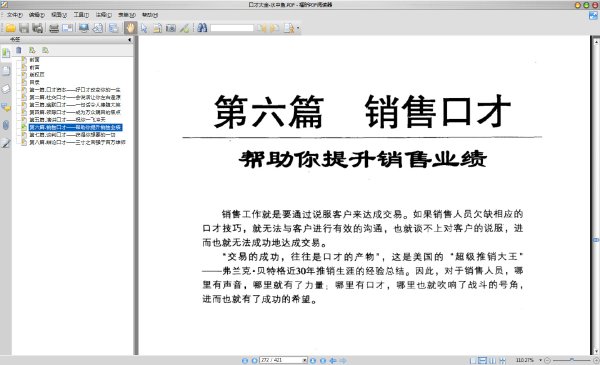Viewport: 600px width, 365px height.
Task: Go to previous page button in status bar
Action: pos(254,360)
